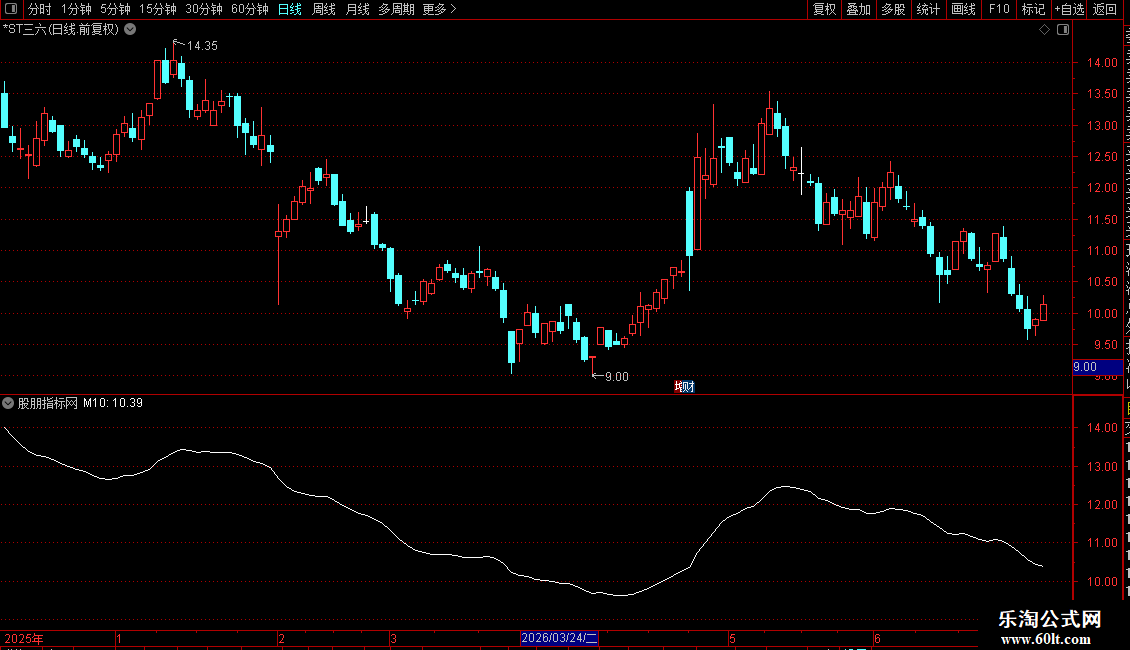
Task: Select the 15分钟 period tab
Action: (157, 9)
